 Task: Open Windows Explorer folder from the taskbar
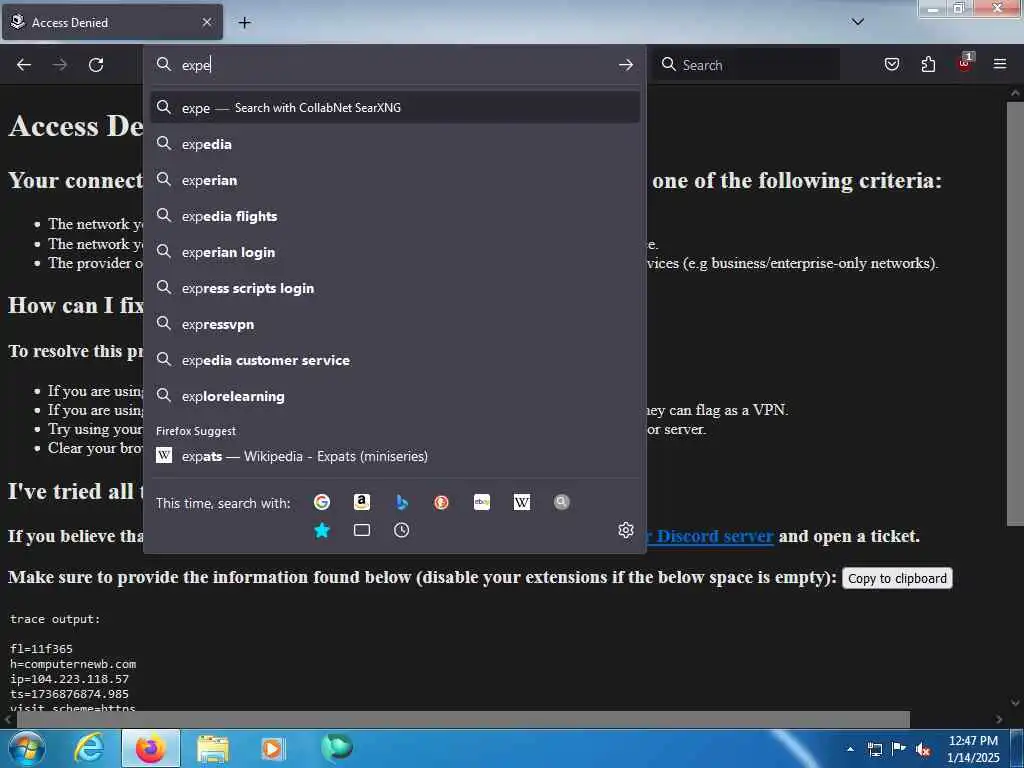[x=212, y=748]
